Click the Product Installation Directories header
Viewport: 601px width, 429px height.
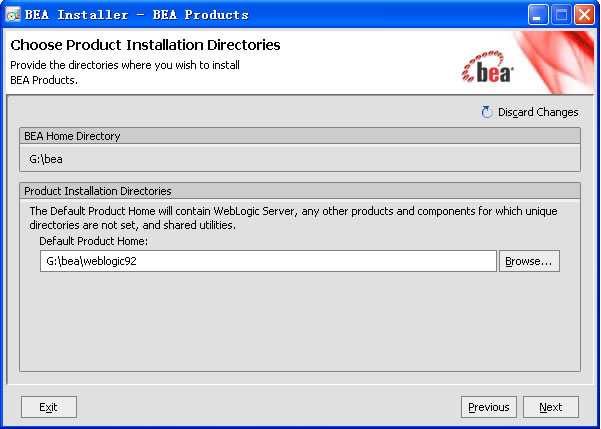click(300, 191)
